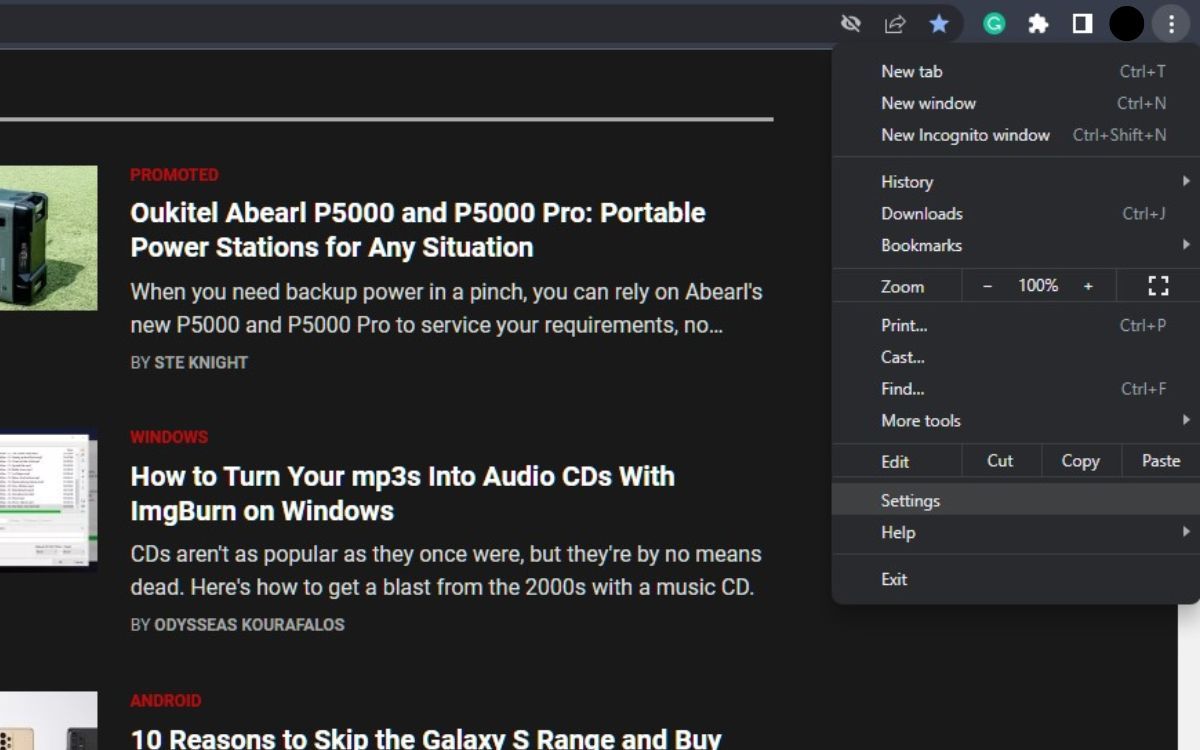Click the 100% zoom level value

(1038, 286)
